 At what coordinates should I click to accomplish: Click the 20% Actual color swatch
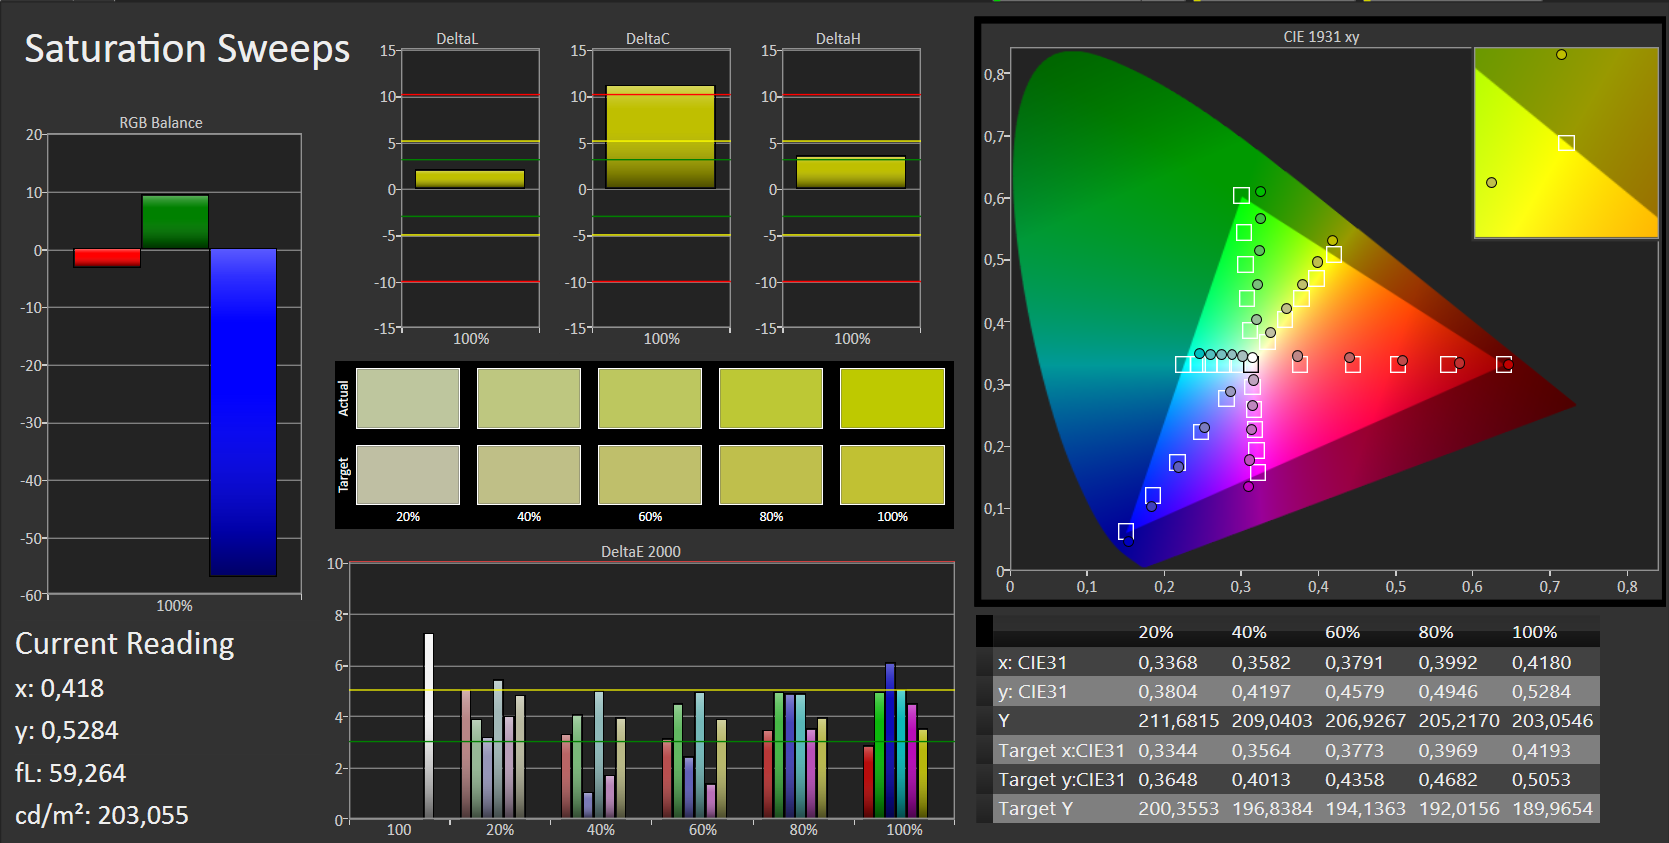tap(408, 398)
